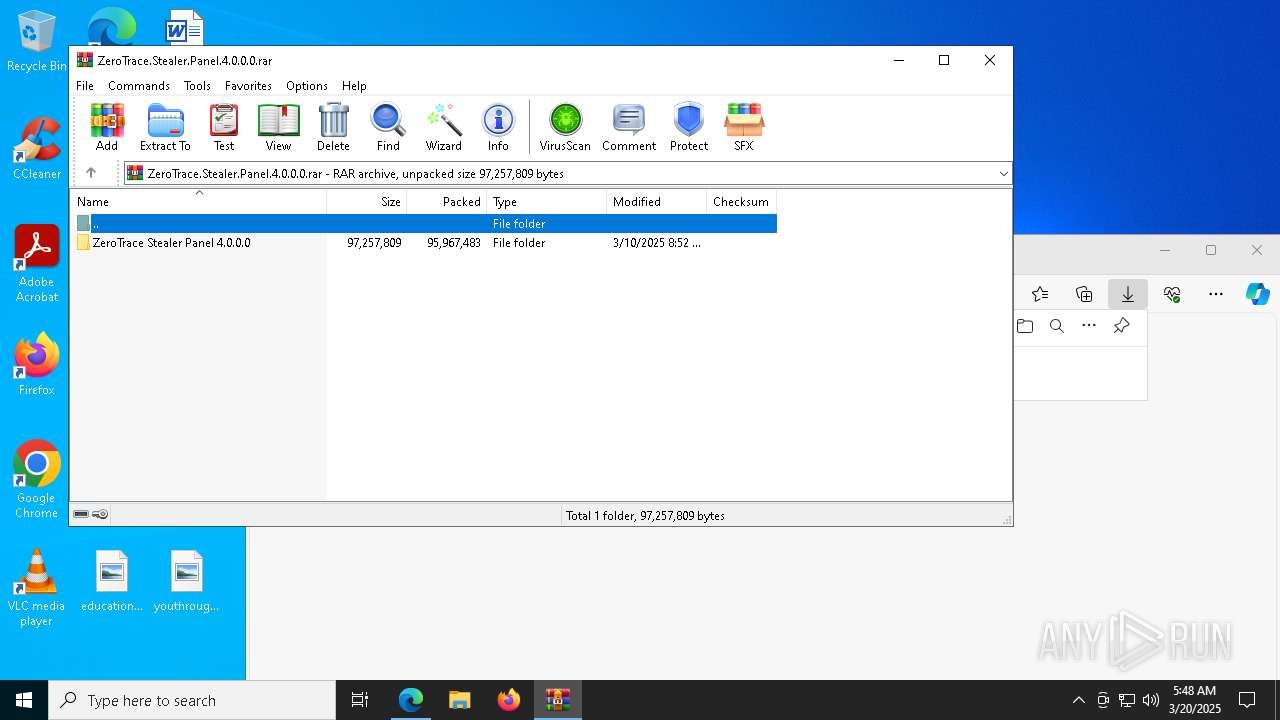Open Google Chrome desktop shortcut

point(37,480)
